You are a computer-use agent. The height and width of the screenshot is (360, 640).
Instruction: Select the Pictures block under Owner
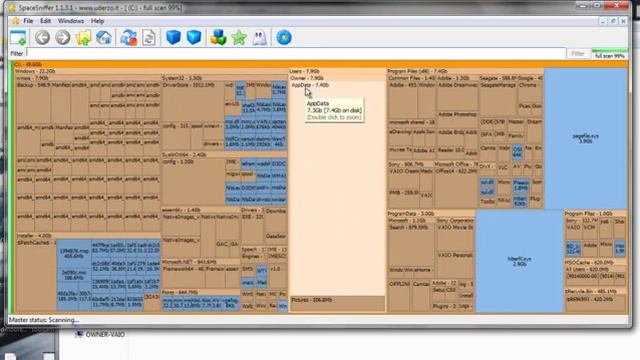(x=337, y=304)
